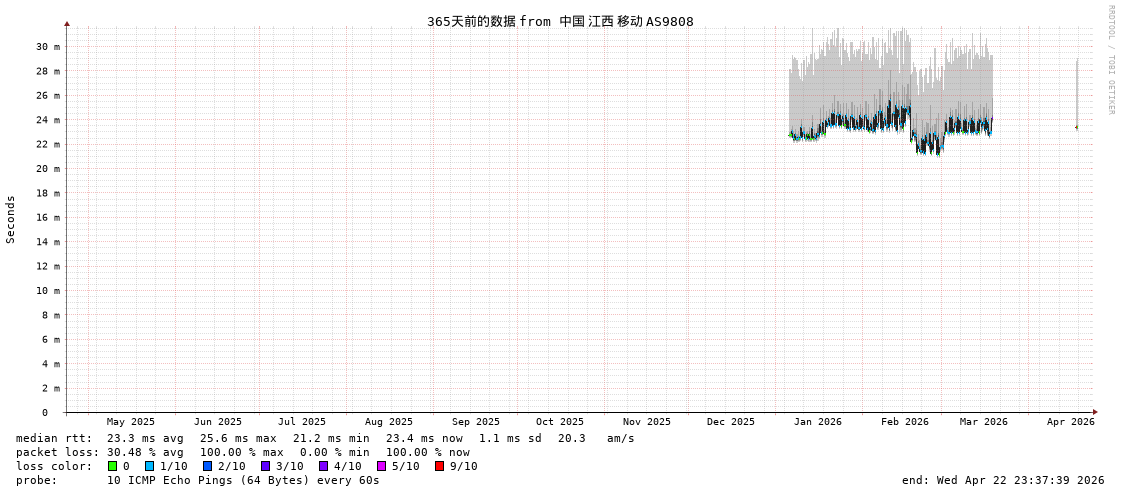Click the end timestamp text

[1002, 480]
